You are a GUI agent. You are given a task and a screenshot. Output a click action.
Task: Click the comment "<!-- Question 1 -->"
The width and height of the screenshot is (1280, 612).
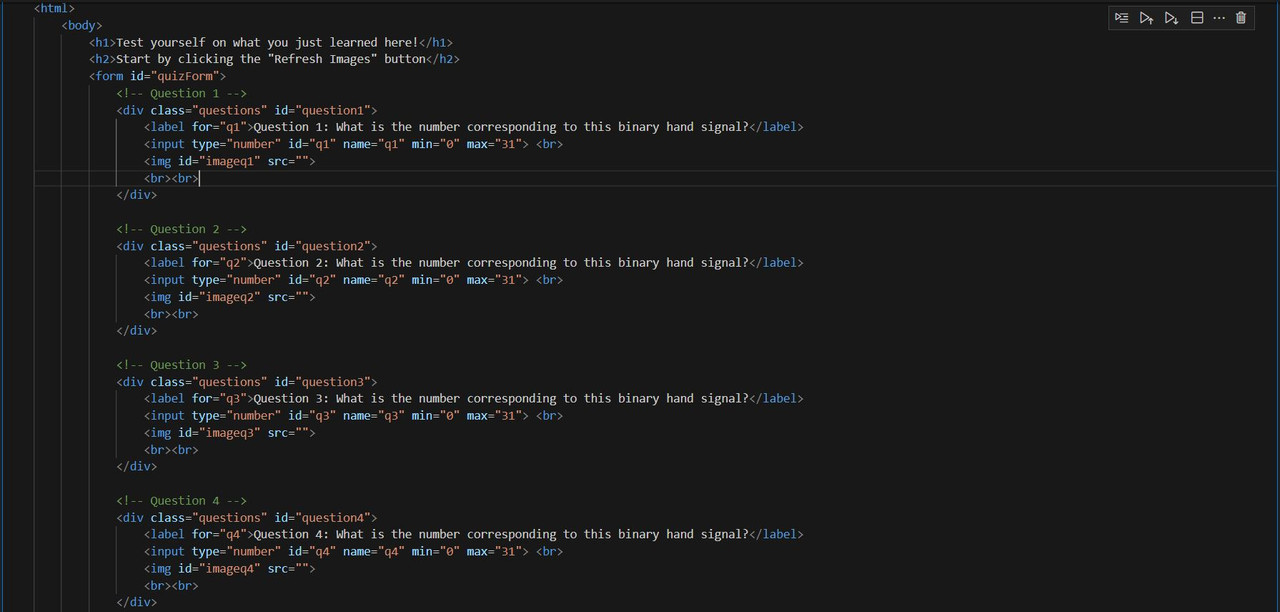(x=181, y=93)
